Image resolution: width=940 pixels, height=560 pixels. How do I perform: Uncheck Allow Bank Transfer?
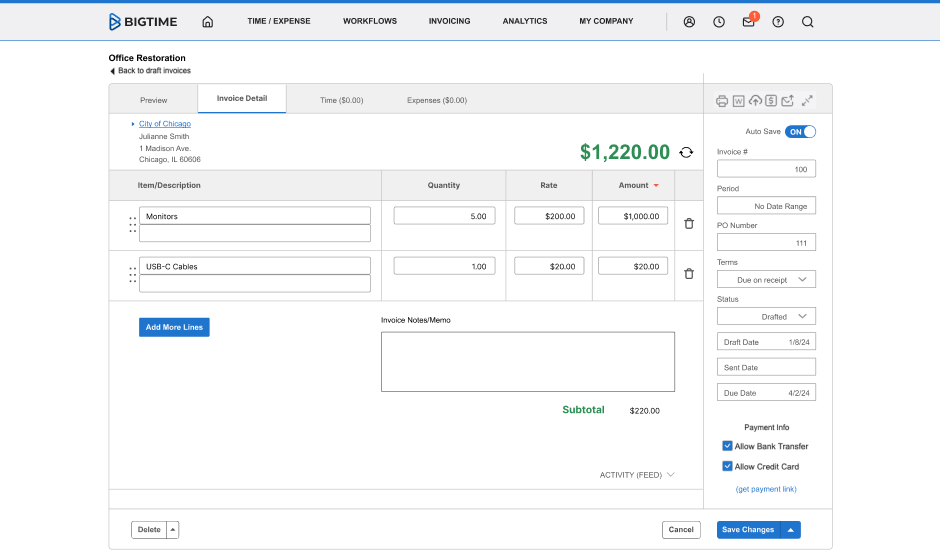click(727, 446)
